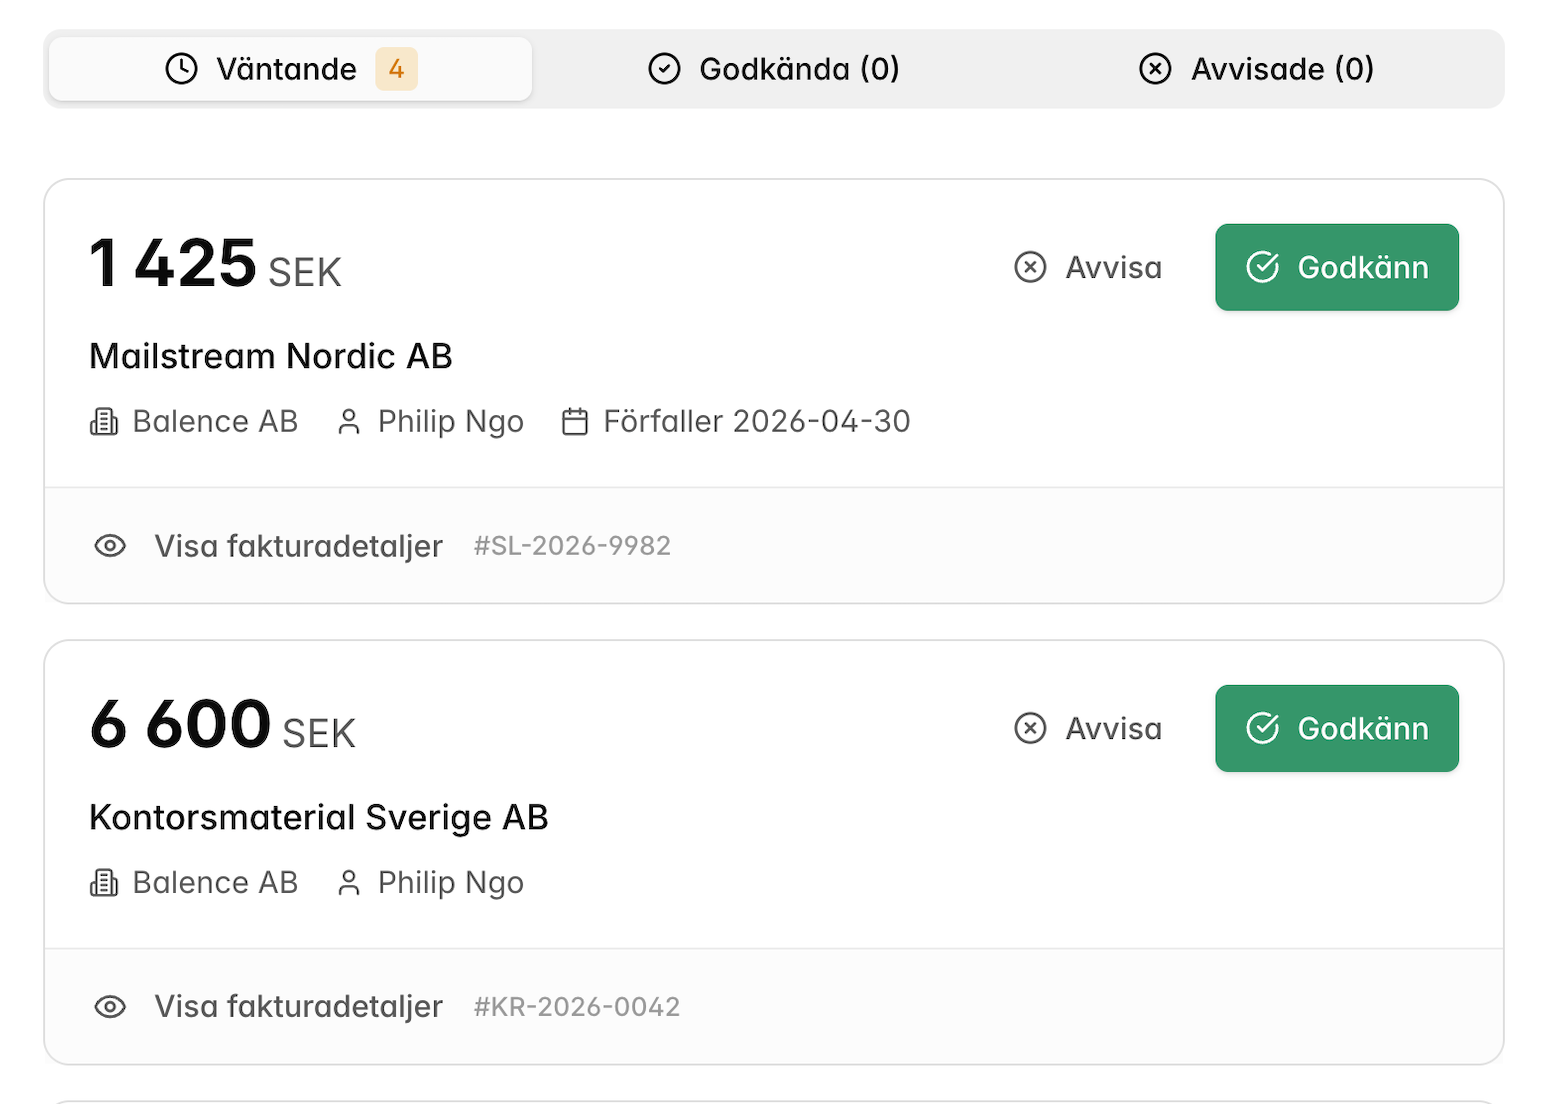This screenshot has height=1104, width=1544.
Task: Show invoice details for Mailstream Nordic AB
Action: pos(298,546)
